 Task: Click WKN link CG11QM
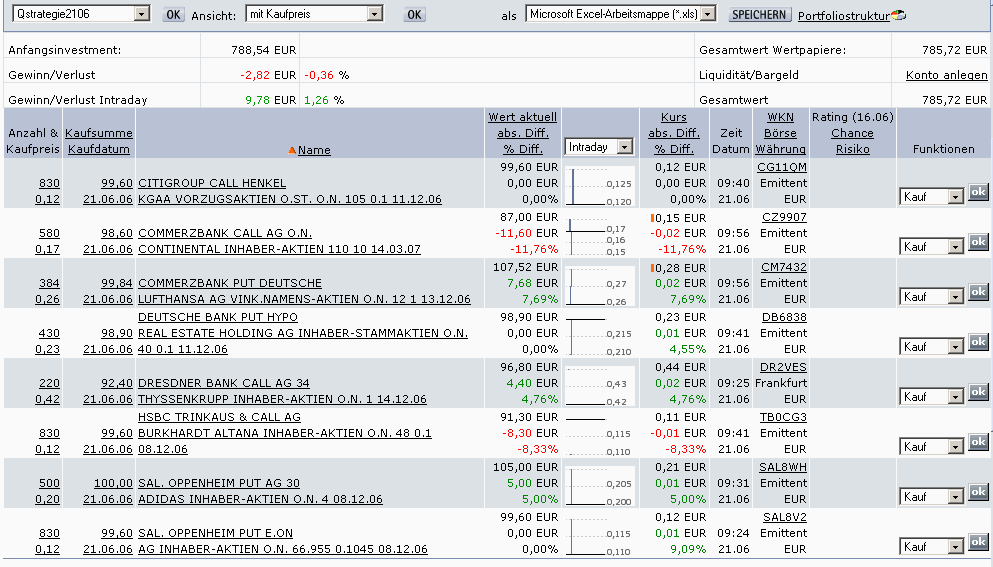781,167
